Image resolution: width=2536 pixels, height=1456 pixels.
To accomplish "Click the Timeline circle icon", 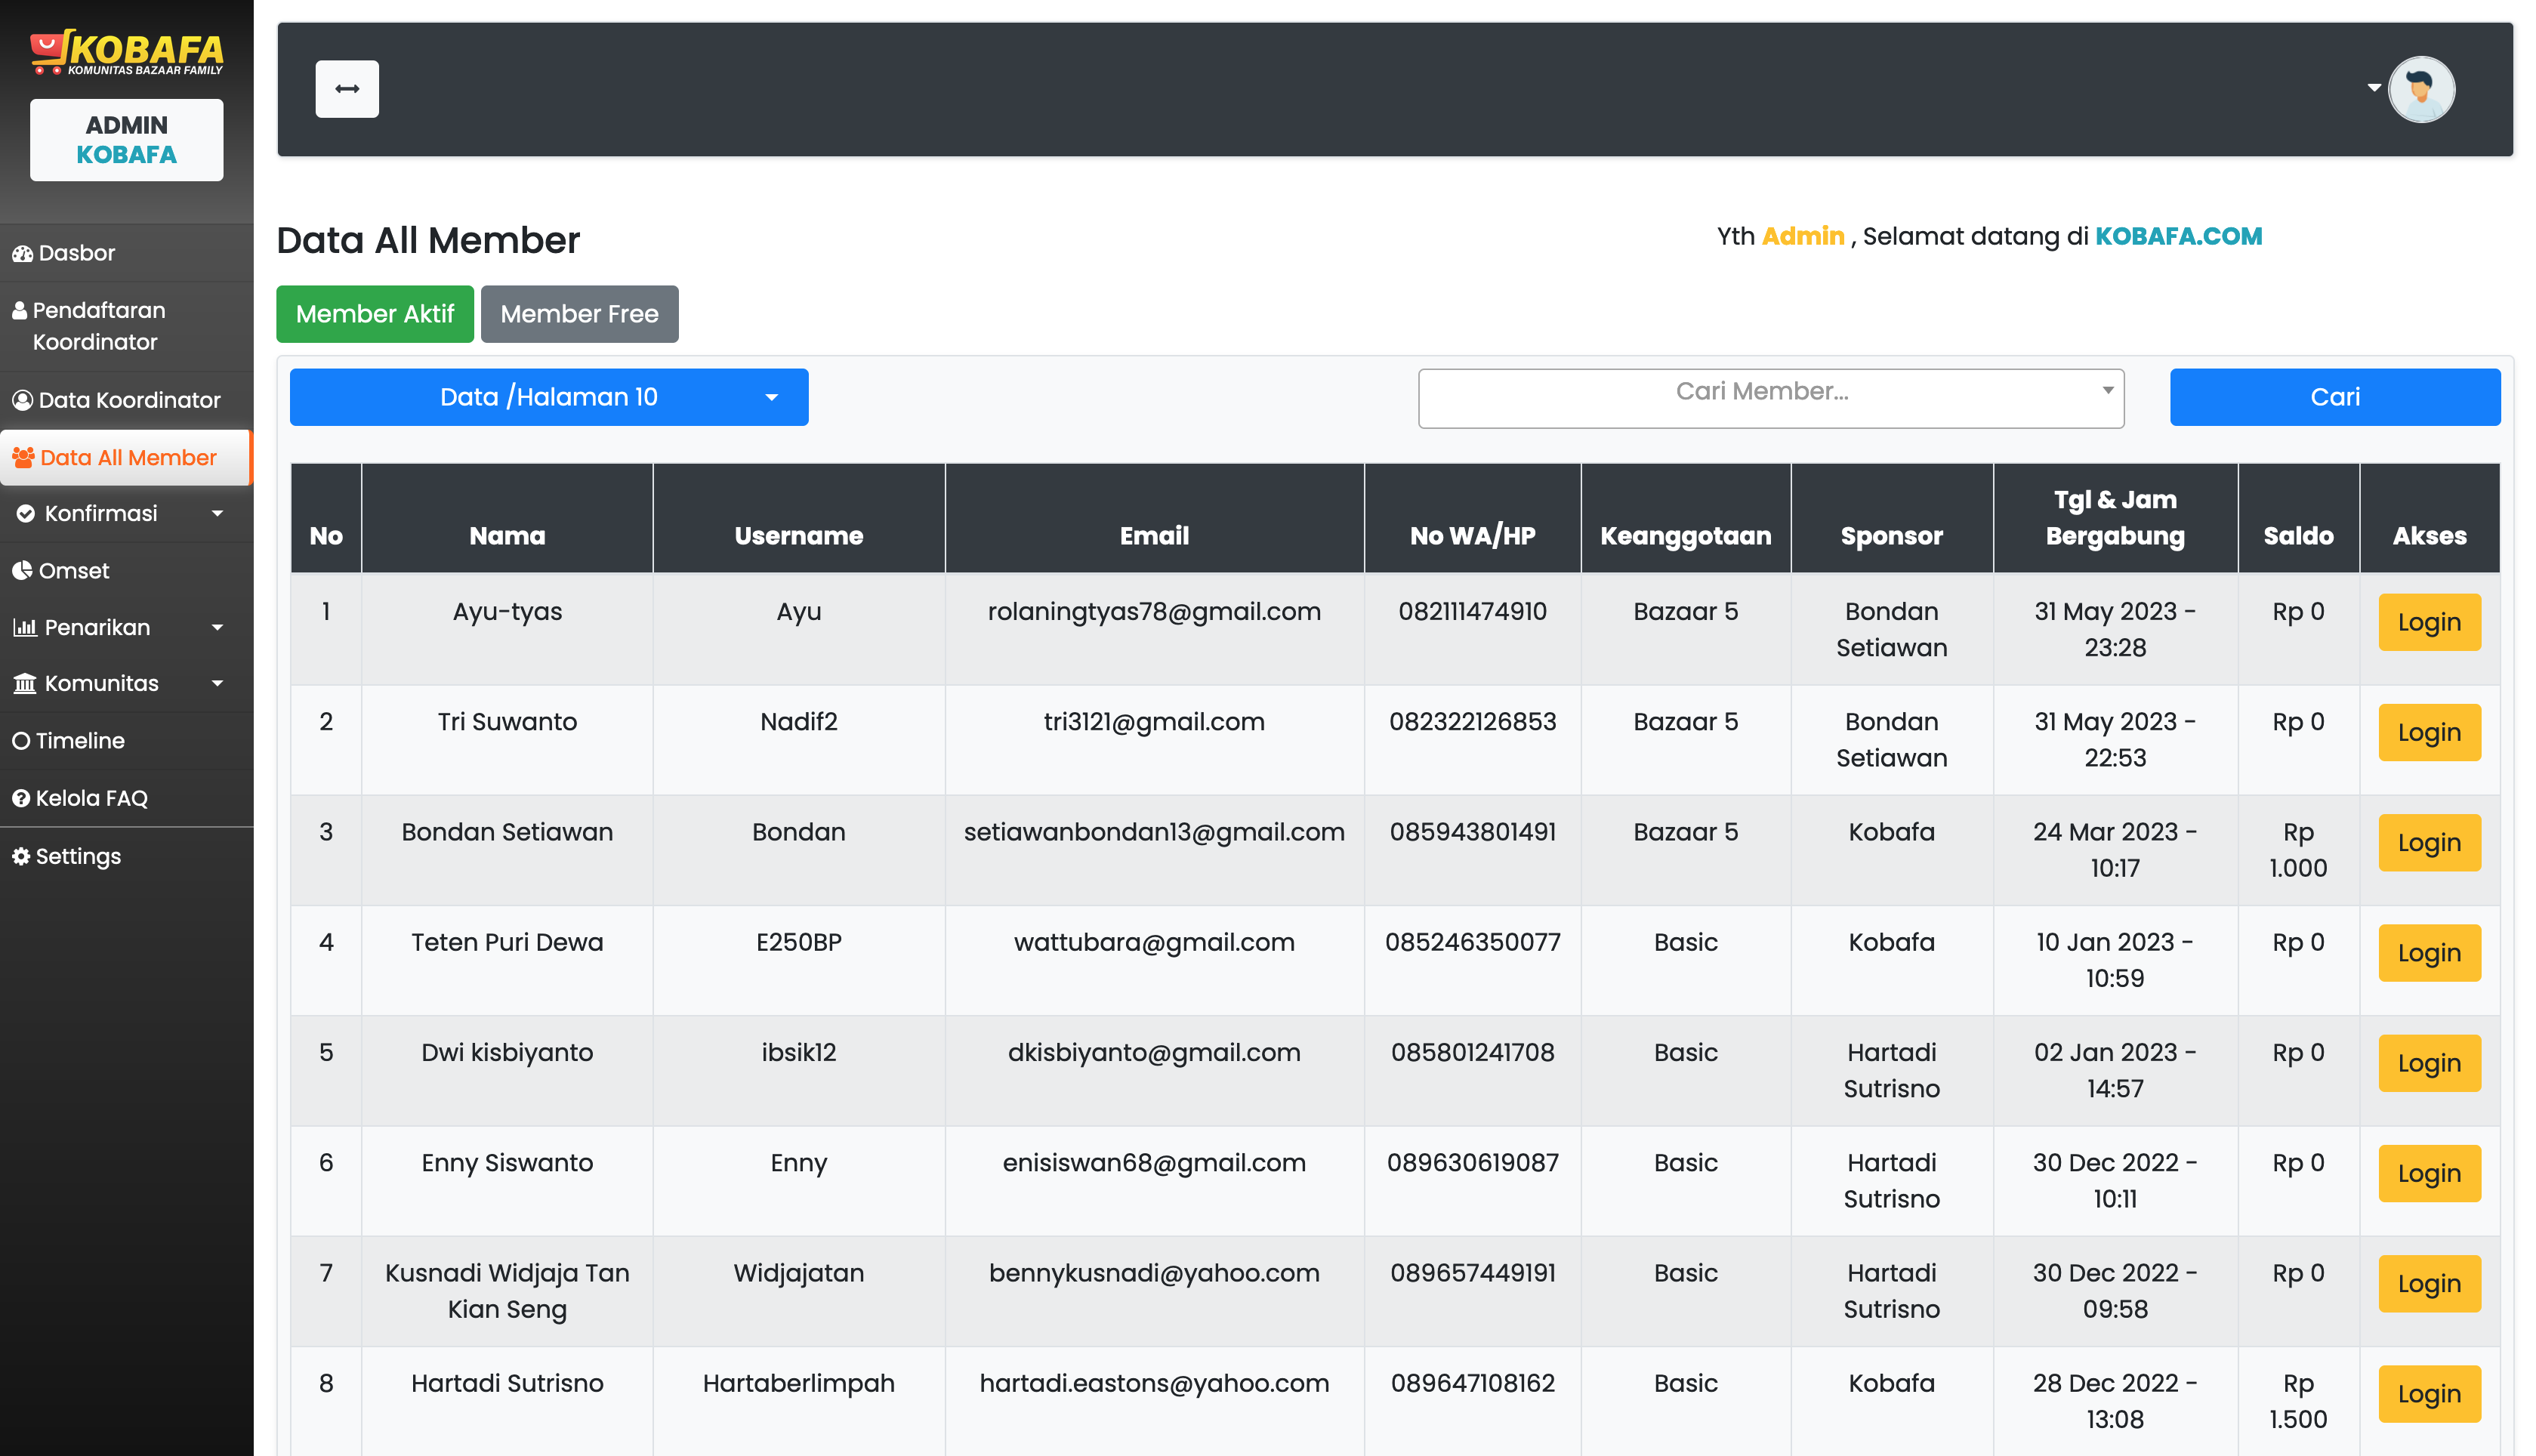I will click(x=21, y=741).
